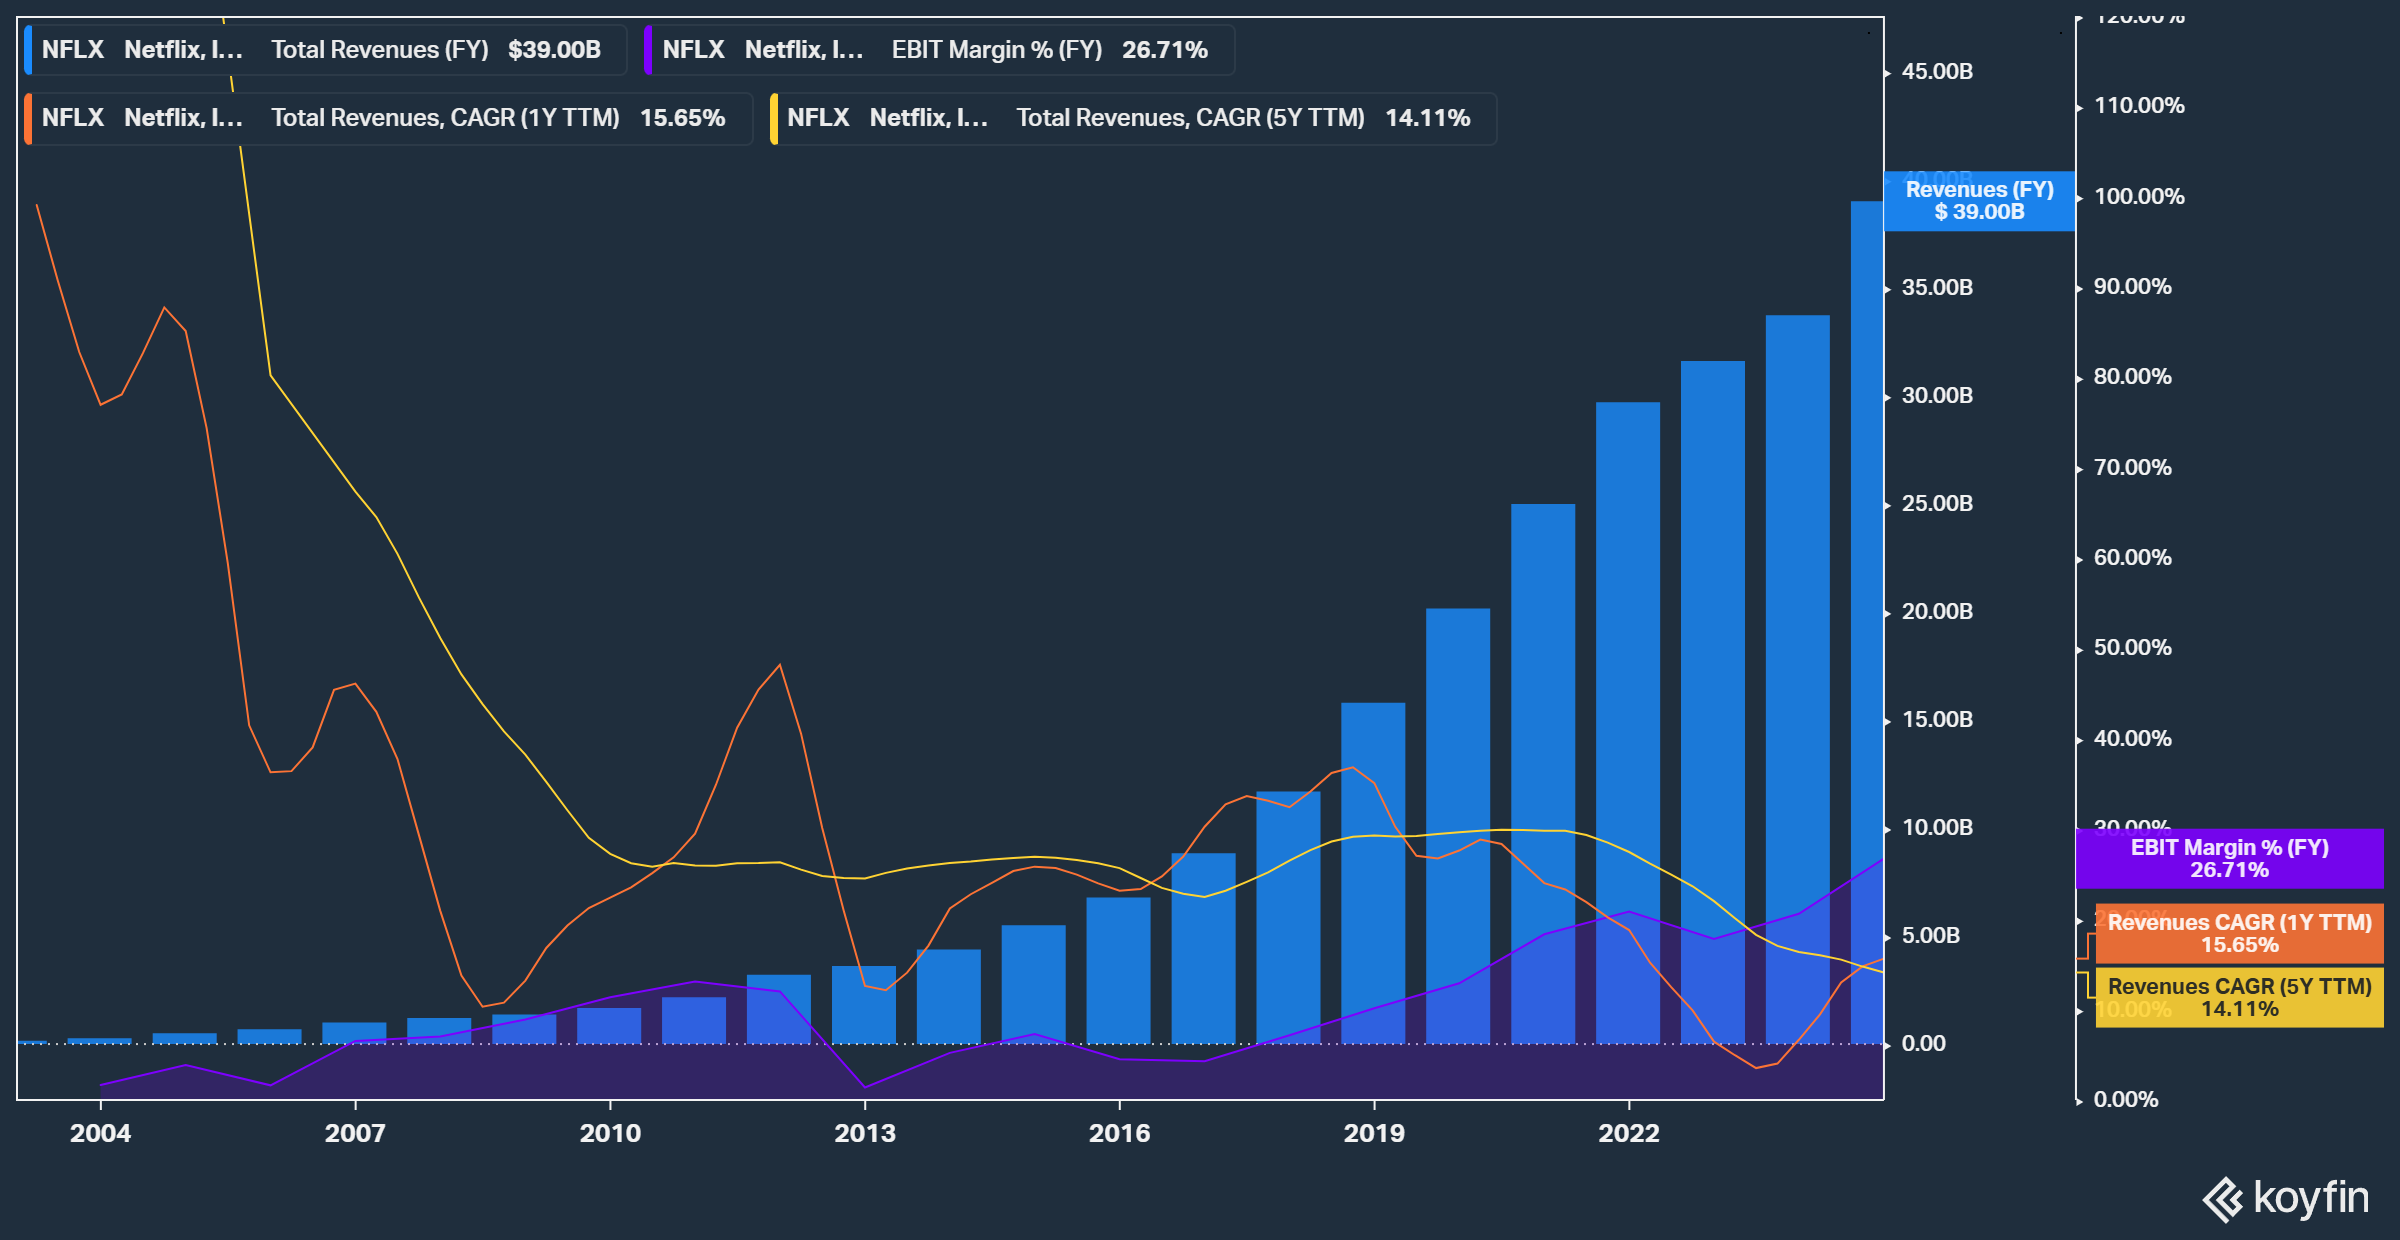Click the tallest revenue bar at $39.00B
Image resolution: width=2400 pixels, height=1240 pixels.
click(x=1867, y=622)
